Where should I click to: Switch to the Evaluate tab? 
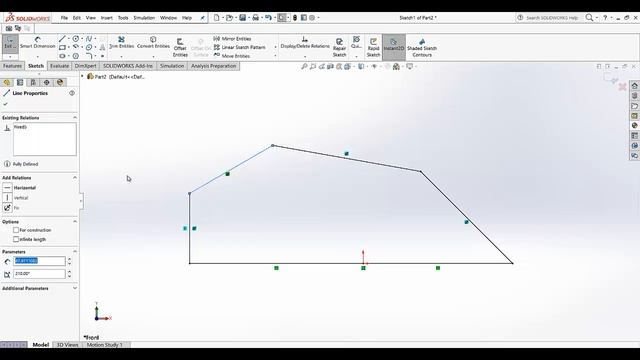pos(60,66)
